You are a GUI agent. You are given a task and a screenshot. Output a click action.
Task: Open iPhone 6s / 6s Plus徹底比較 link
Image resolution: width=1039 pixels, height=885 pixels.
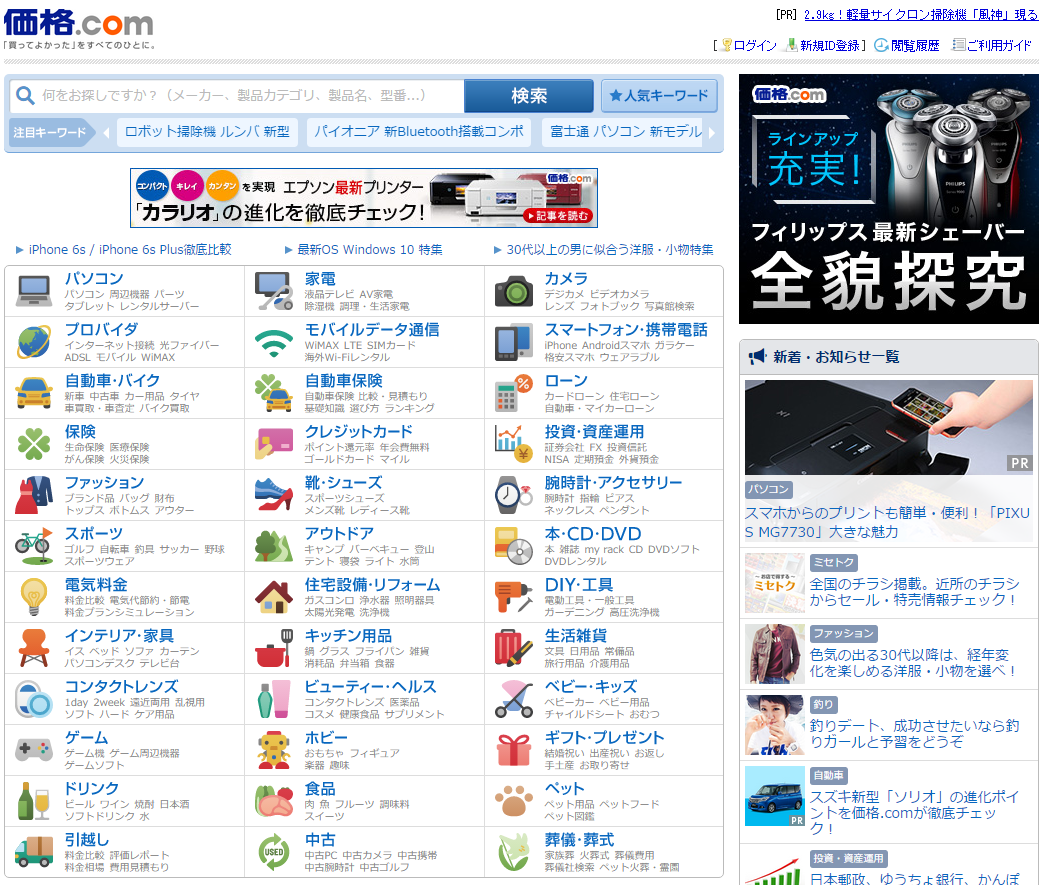pyautogui.click(x=130, y=250)
